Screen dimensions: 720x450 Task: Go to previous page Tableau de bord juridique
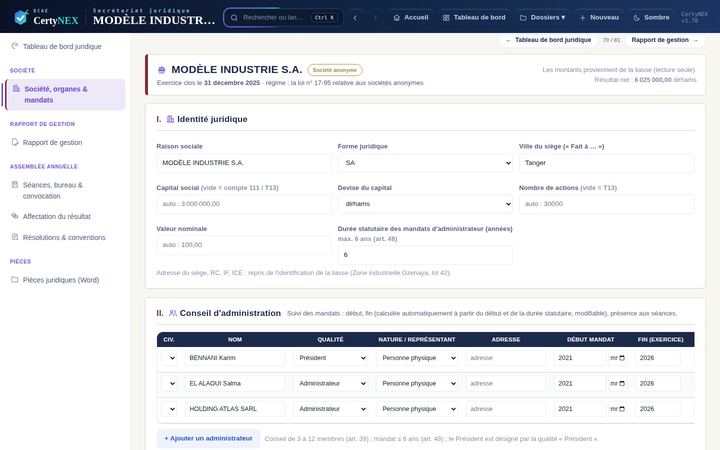[548, 40]
